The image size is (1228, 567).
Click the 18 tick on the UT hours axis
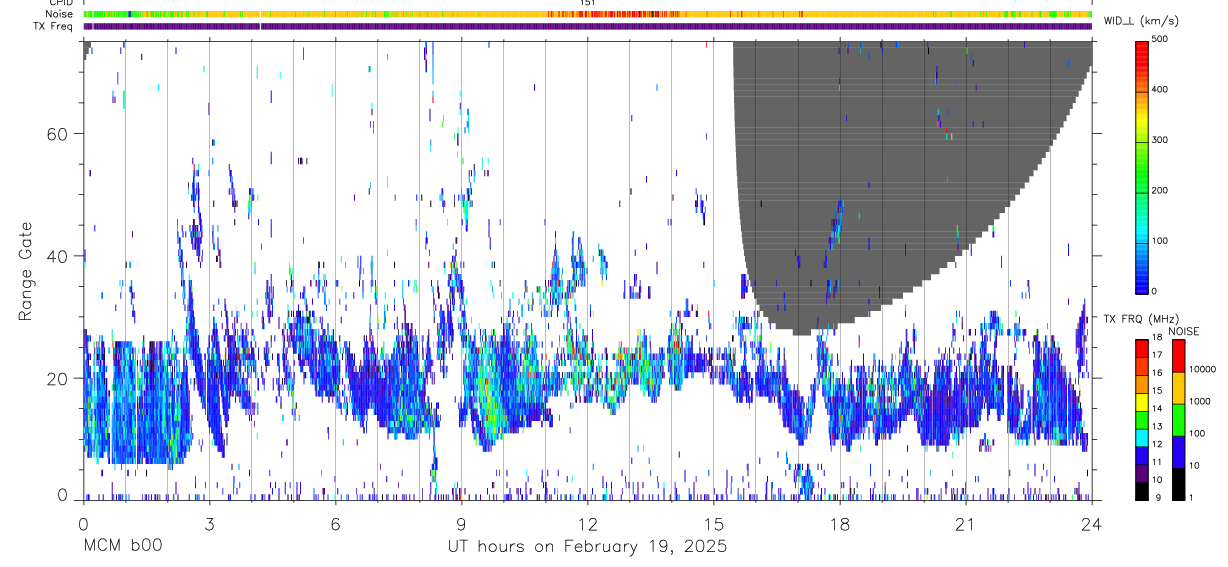coord(840,523)
